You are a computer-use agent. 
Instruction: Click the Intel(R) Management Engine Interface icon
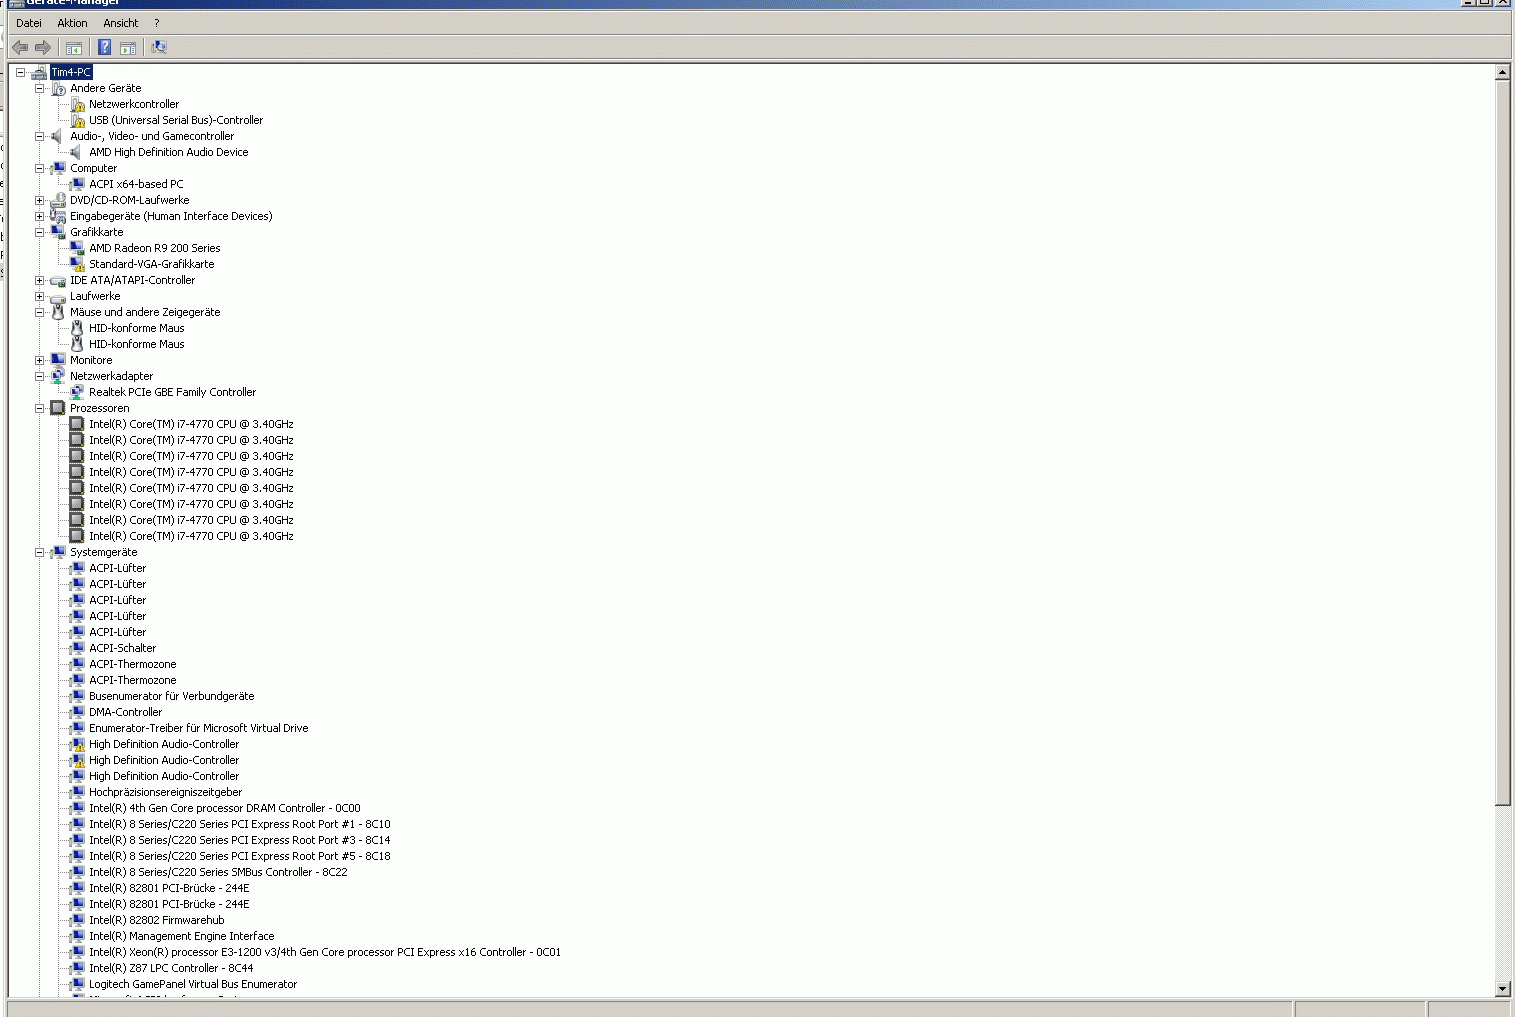click(x=77, y=936)
